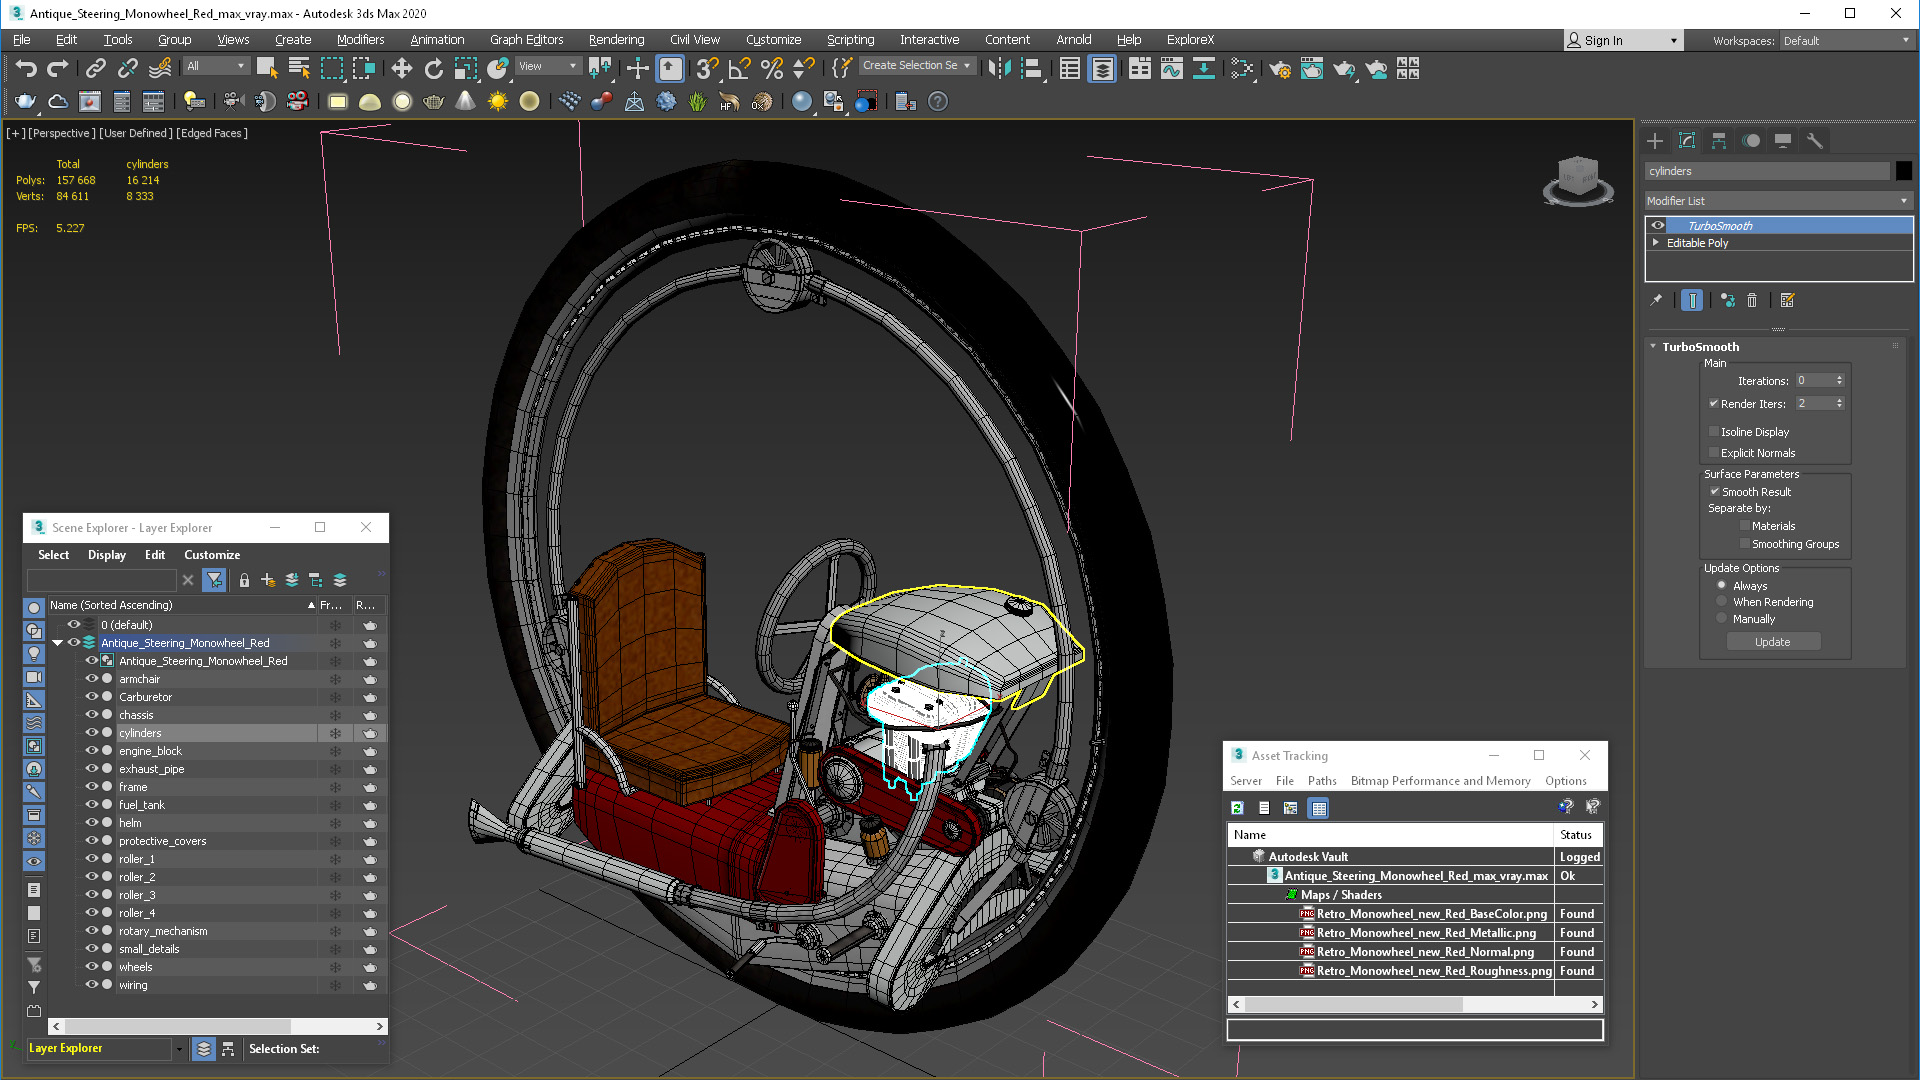Image resolution: width=1920 pixels, height=1080 pixels.
Task: Click the Update button in TurboSmooth
Action: point(1772,641)
